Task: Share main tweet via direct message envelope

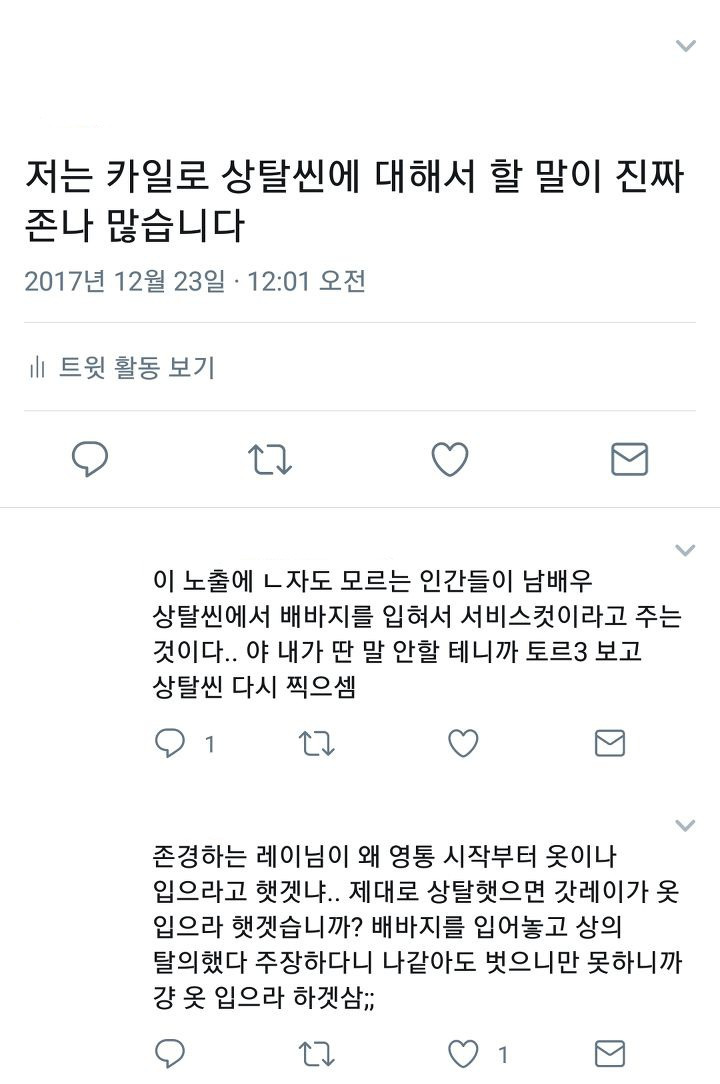Action: 629,460
